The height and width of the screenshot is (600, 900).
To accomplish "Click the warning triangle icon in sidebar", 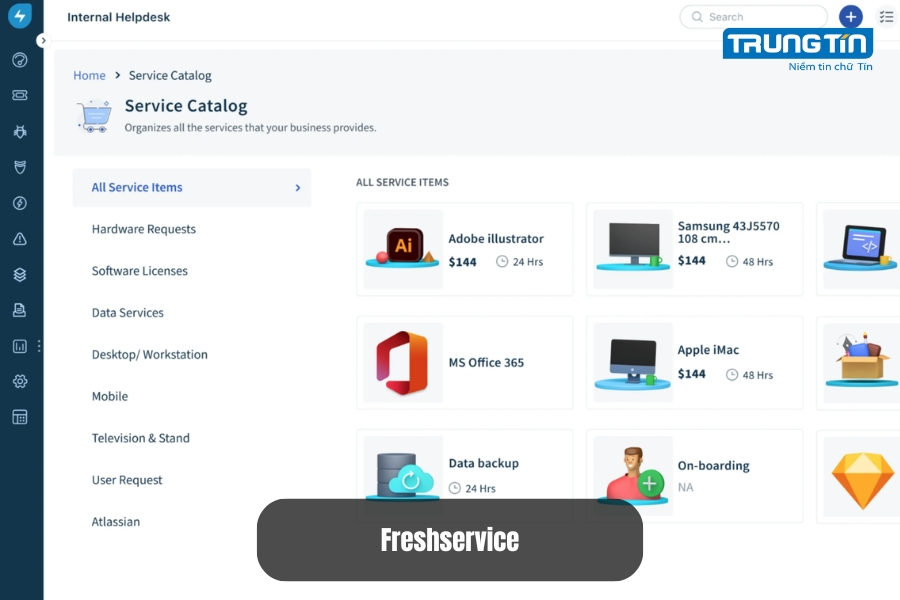I will pyautogui.click(x=19, y=239).
